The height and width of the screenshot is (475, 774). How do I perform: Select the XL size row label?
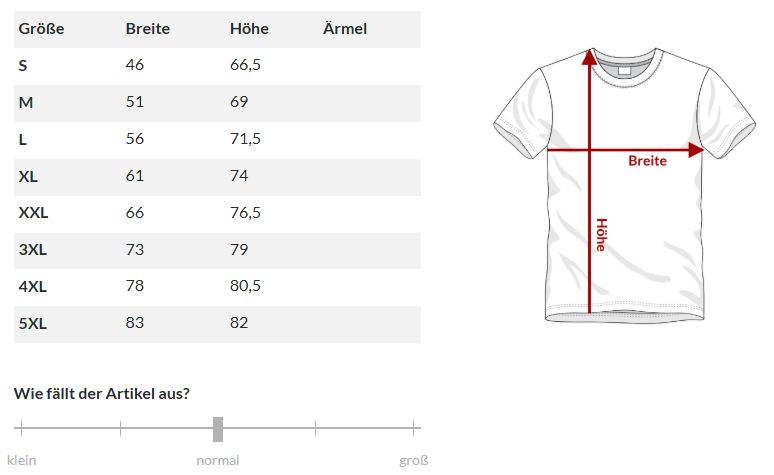click(28, 177)
